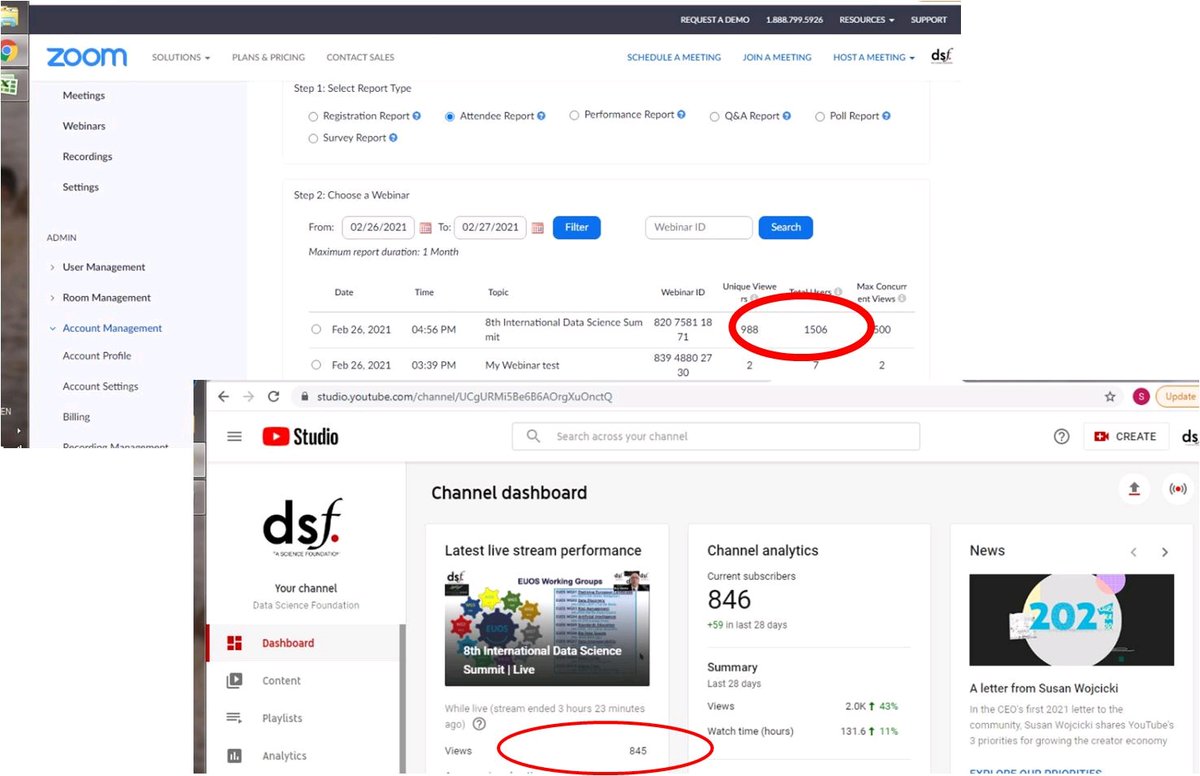Select the My Webinar test row radio
Viewport: 1200px width, 776px height.
[x=316, y=365]
